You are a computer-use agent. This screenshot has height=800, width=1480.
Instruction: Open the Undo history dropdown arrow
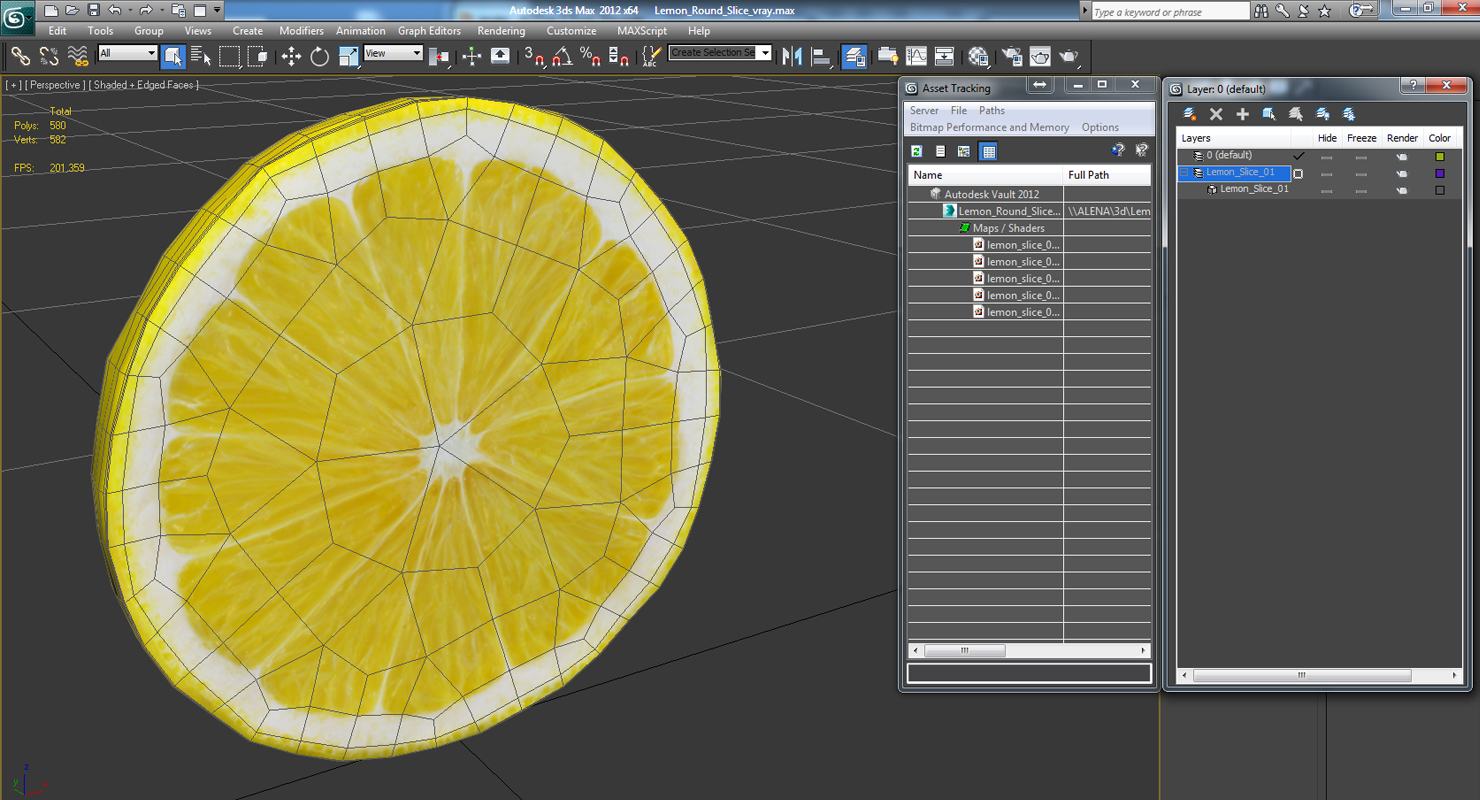pos(130,10)
